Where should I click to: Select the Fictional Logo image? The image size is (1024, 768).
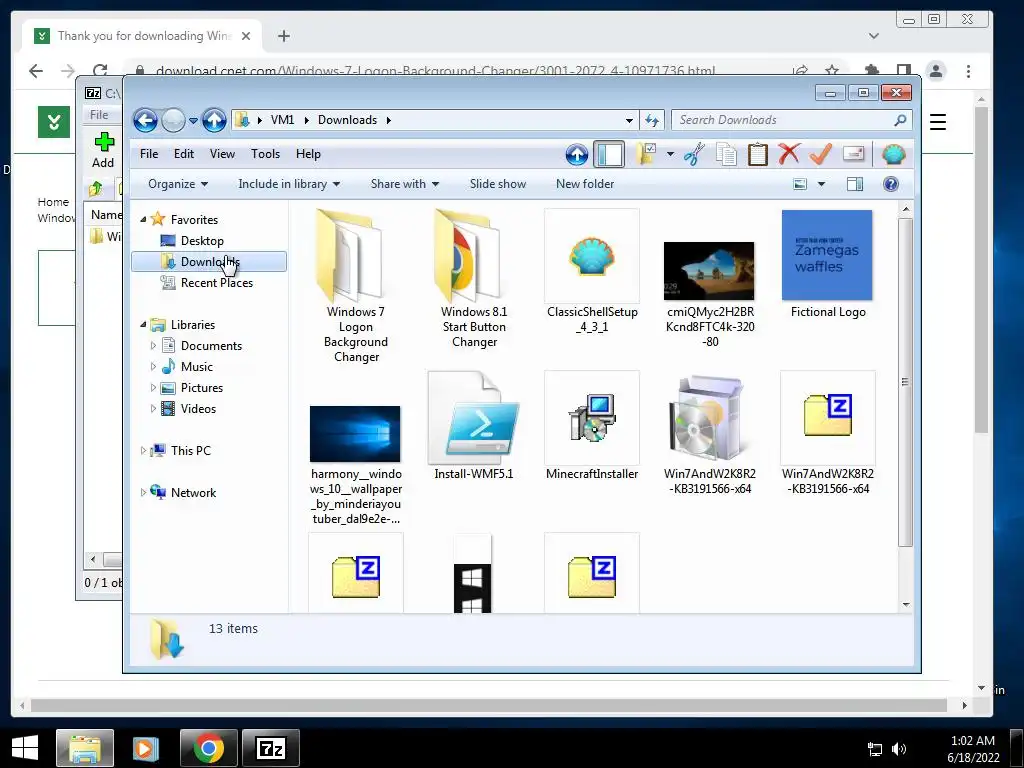pyautogui.click(x=827, y=264)
